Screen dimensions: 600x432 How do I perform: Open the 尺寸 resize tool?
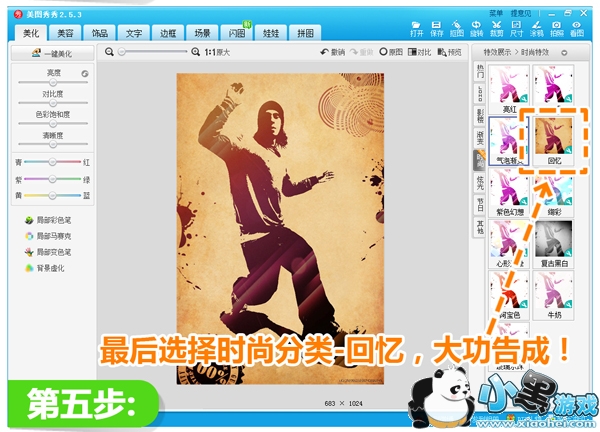[x=516, y=27]
